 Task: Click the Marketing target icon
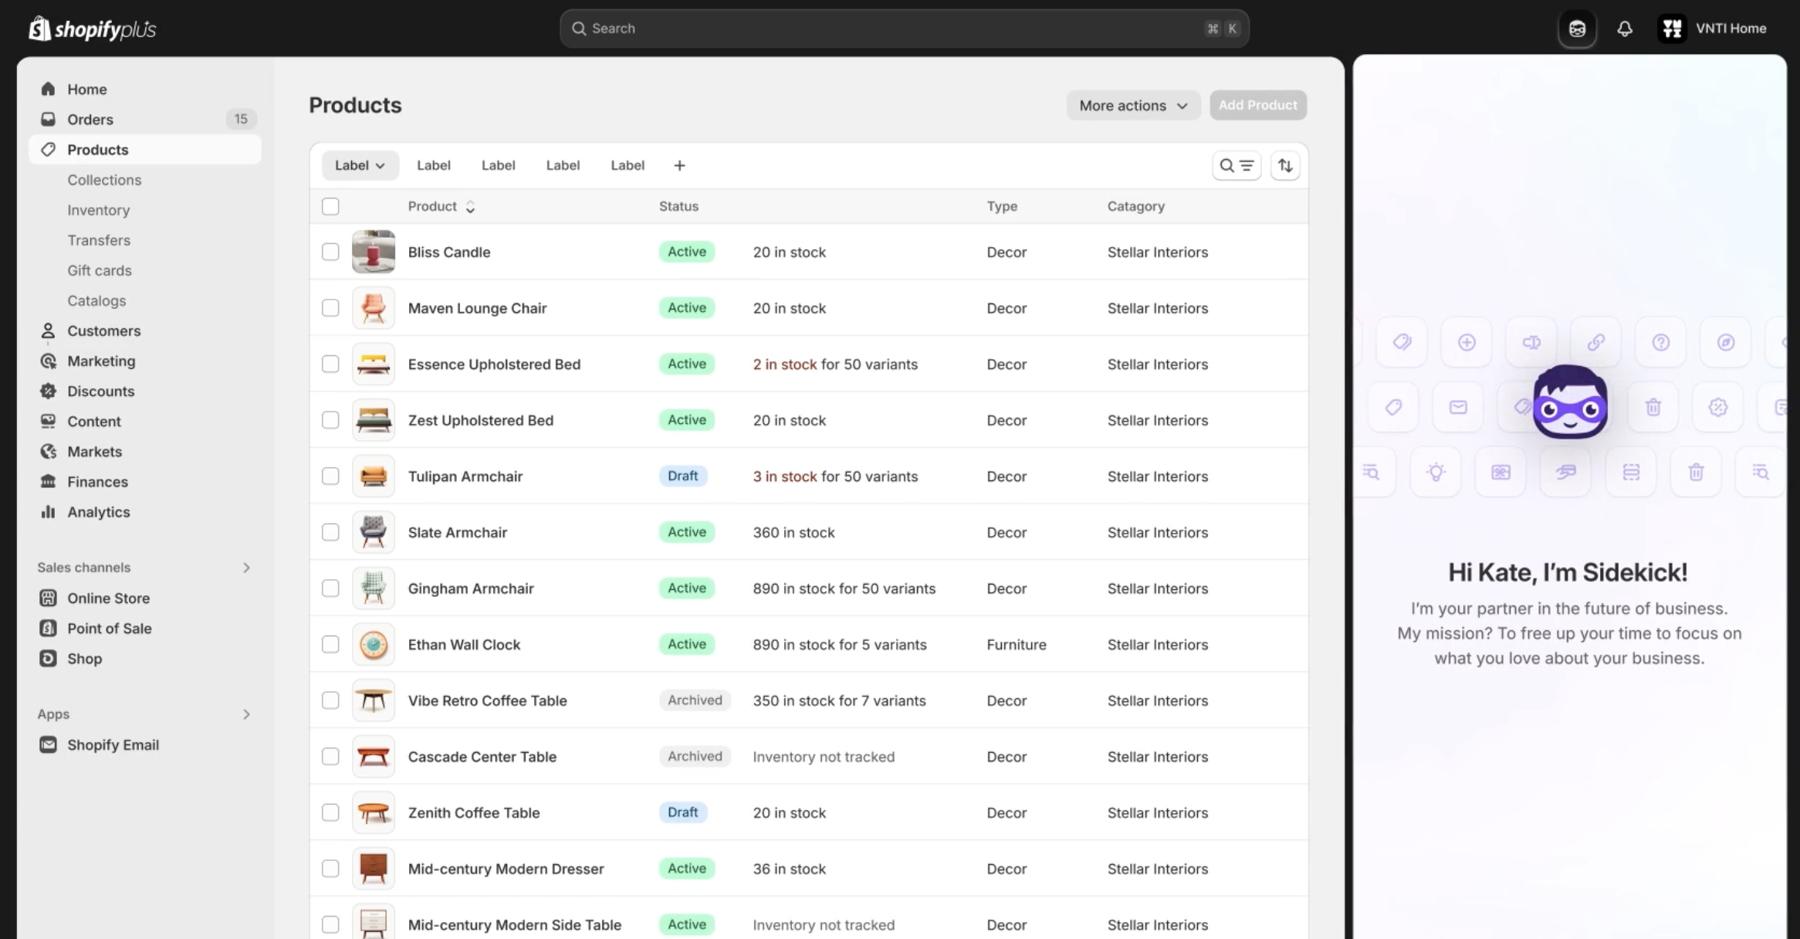(48, 361)
